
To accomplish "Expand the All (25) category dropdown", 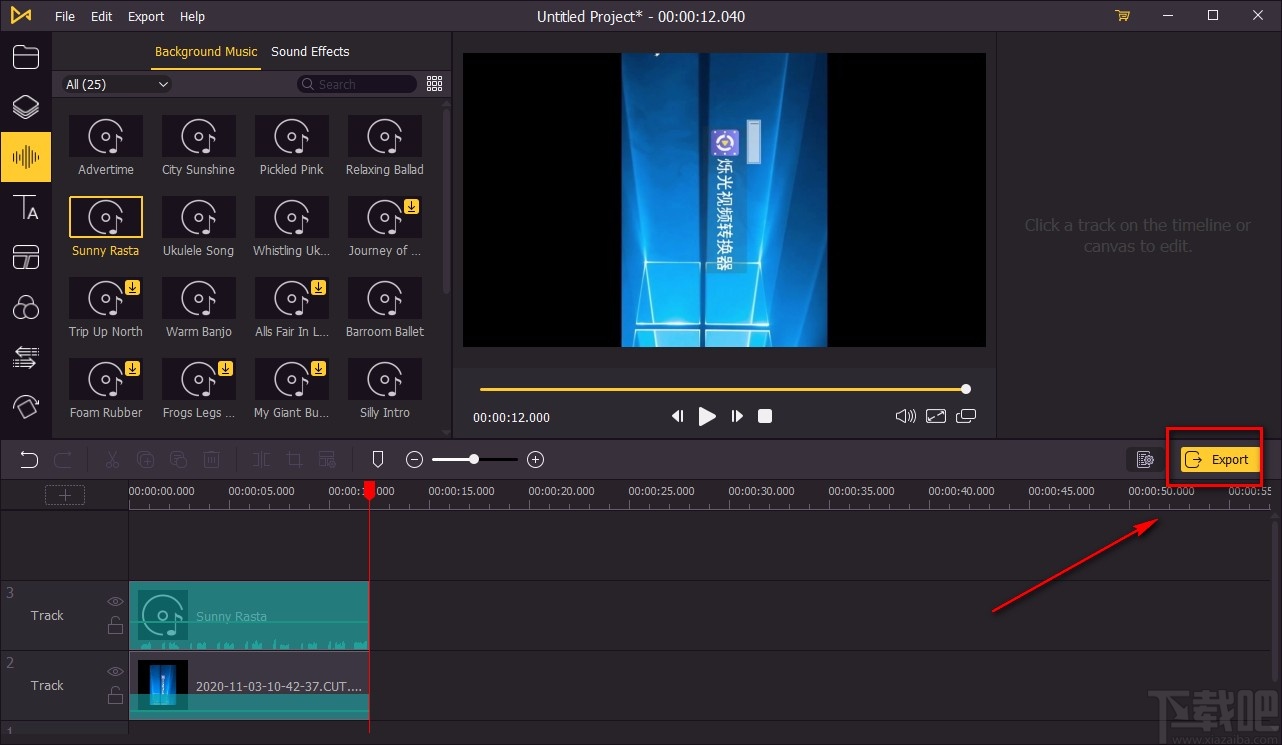I will point(116,84).
